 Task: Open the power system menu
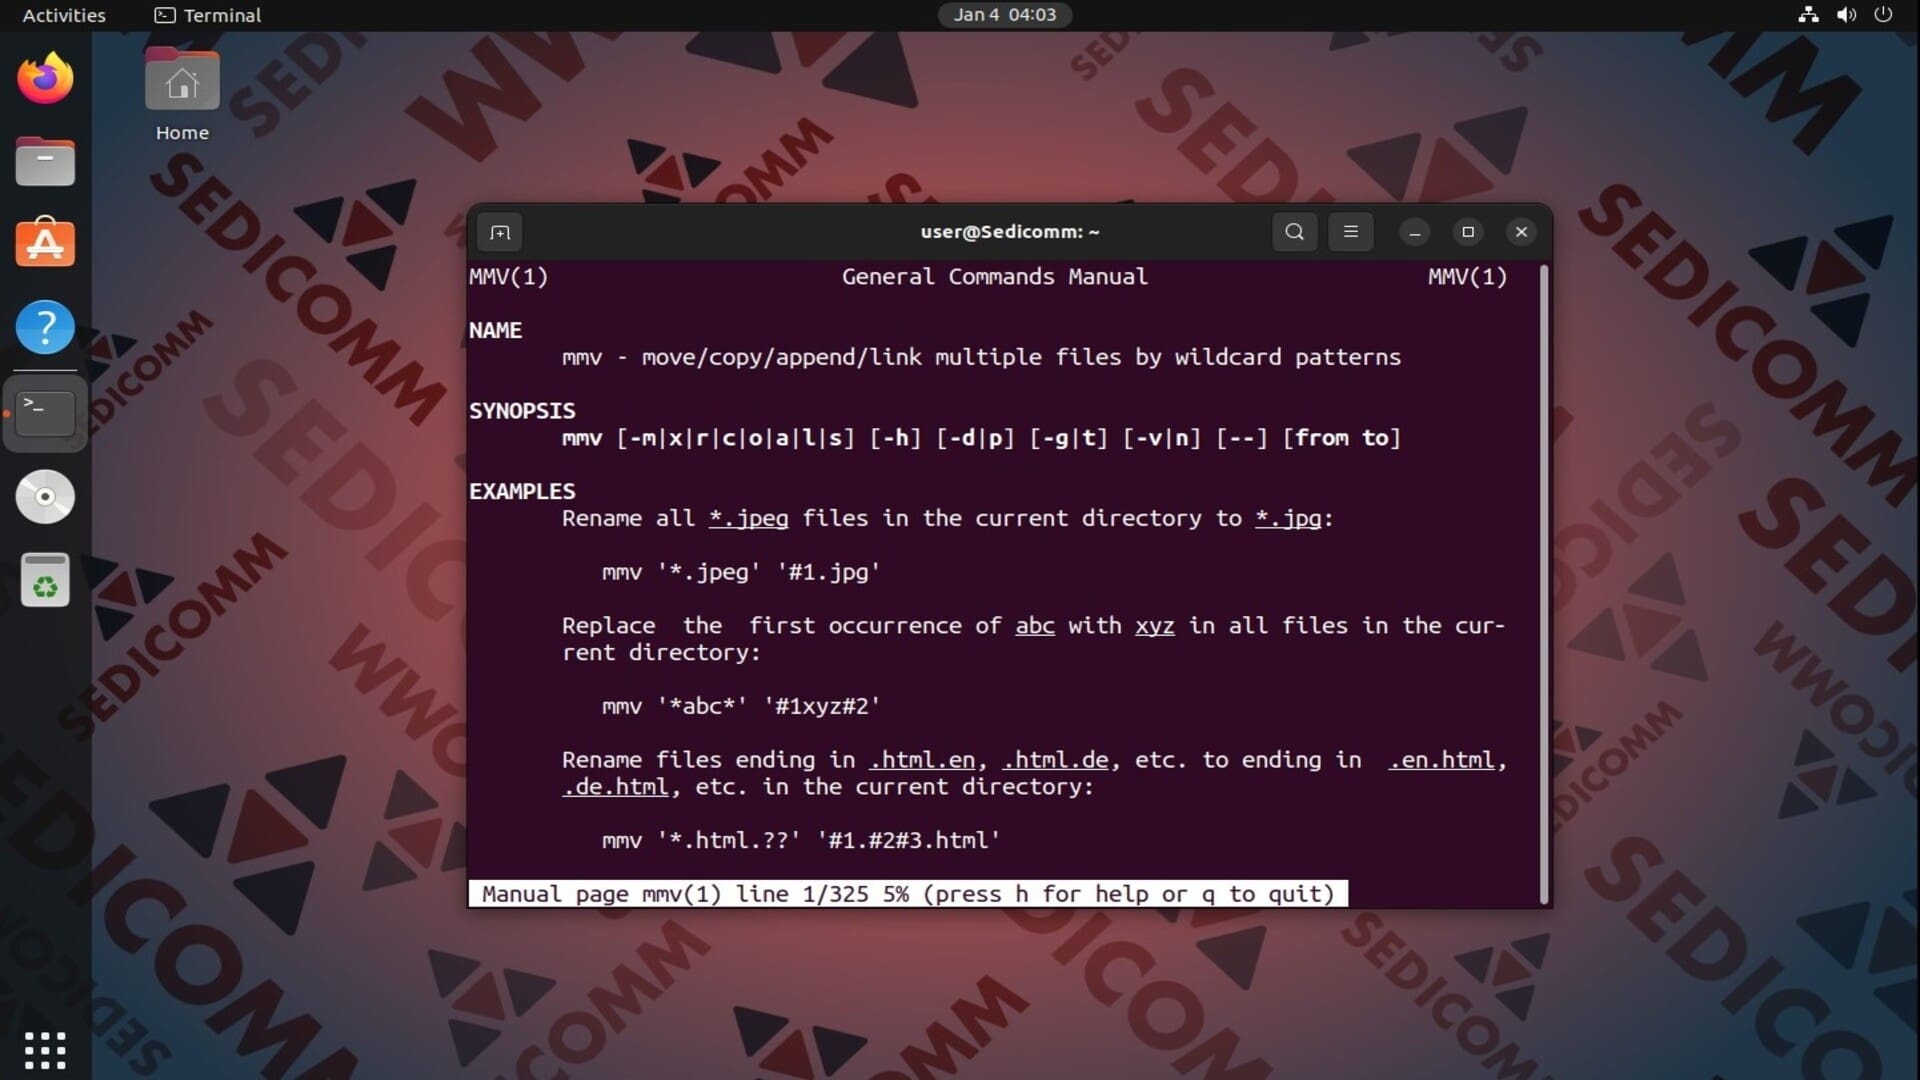pyautogui.click(x=1883, y=15)
